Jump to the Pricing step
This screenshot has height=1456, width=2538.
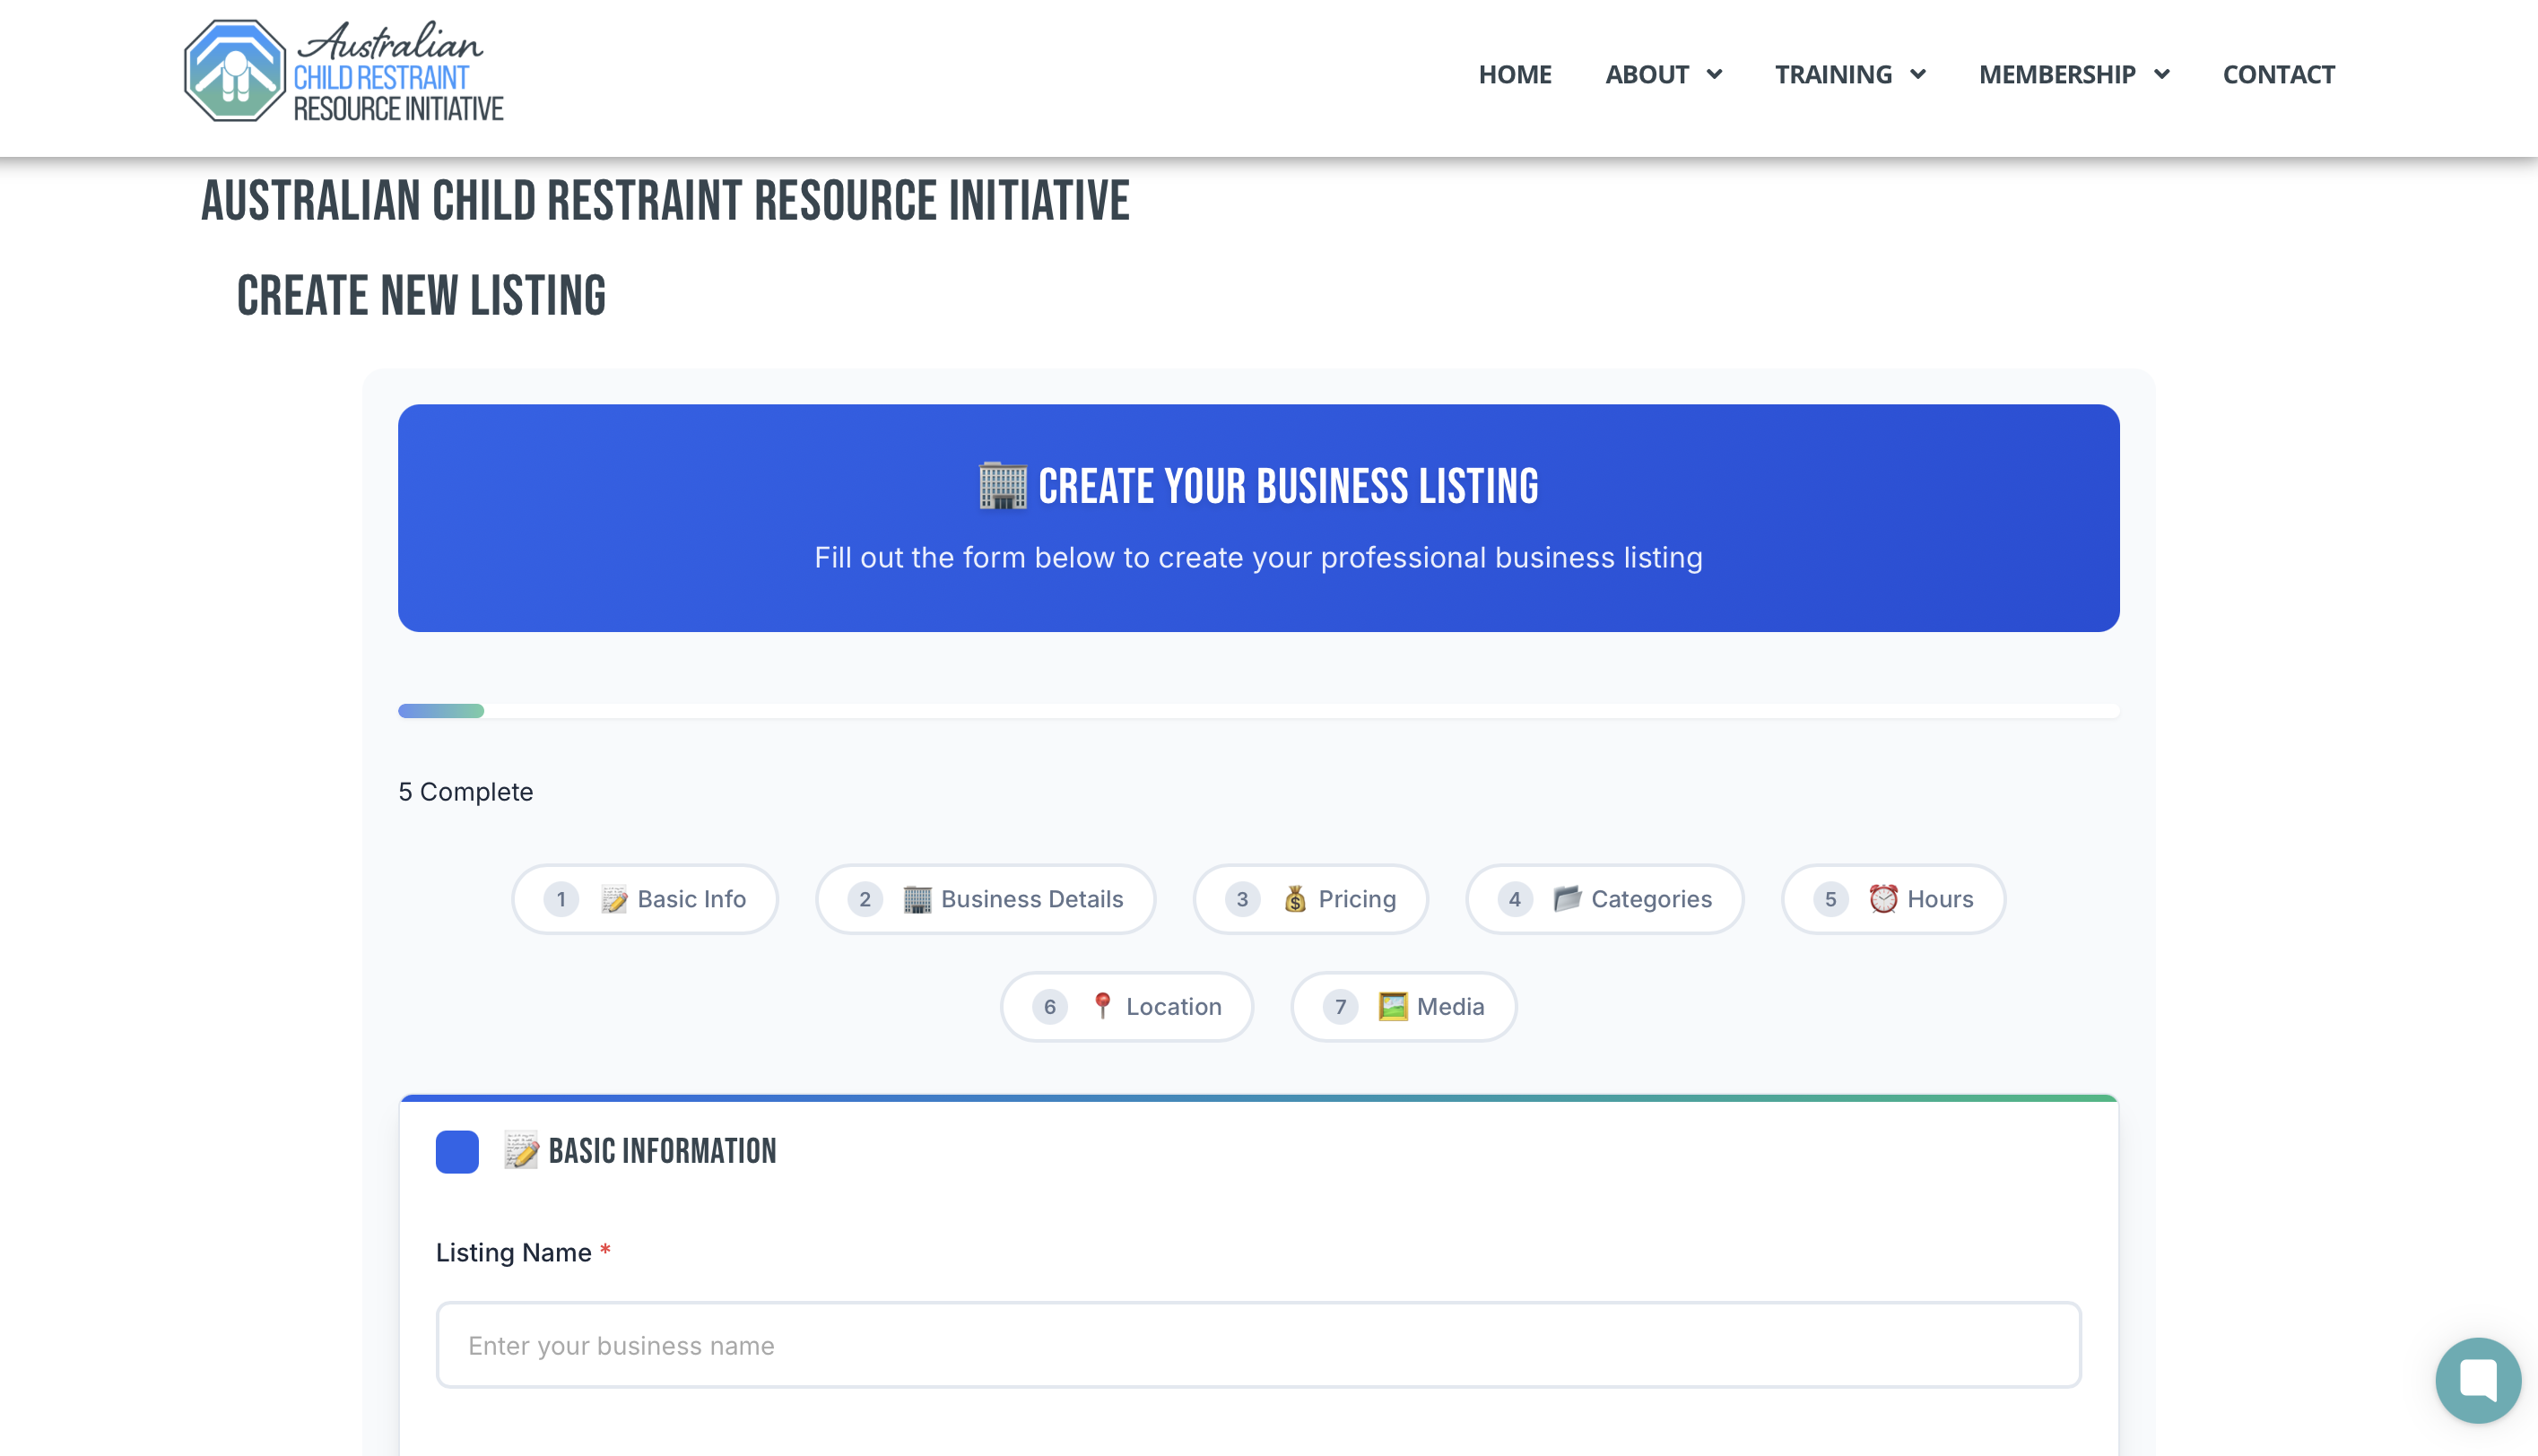1311,899
